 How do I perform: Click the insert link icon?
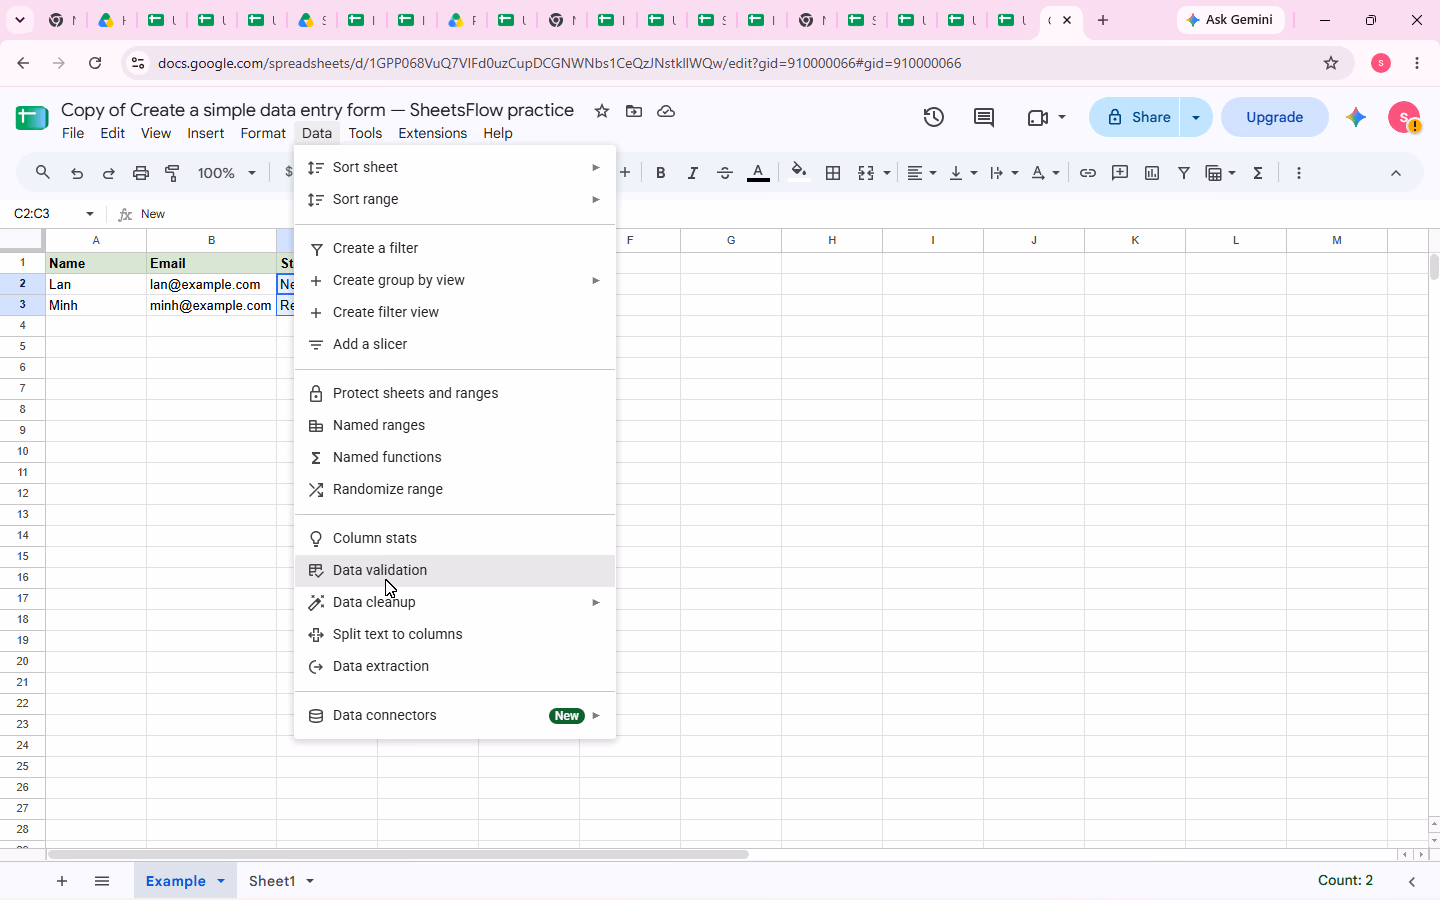[1088, 173]
